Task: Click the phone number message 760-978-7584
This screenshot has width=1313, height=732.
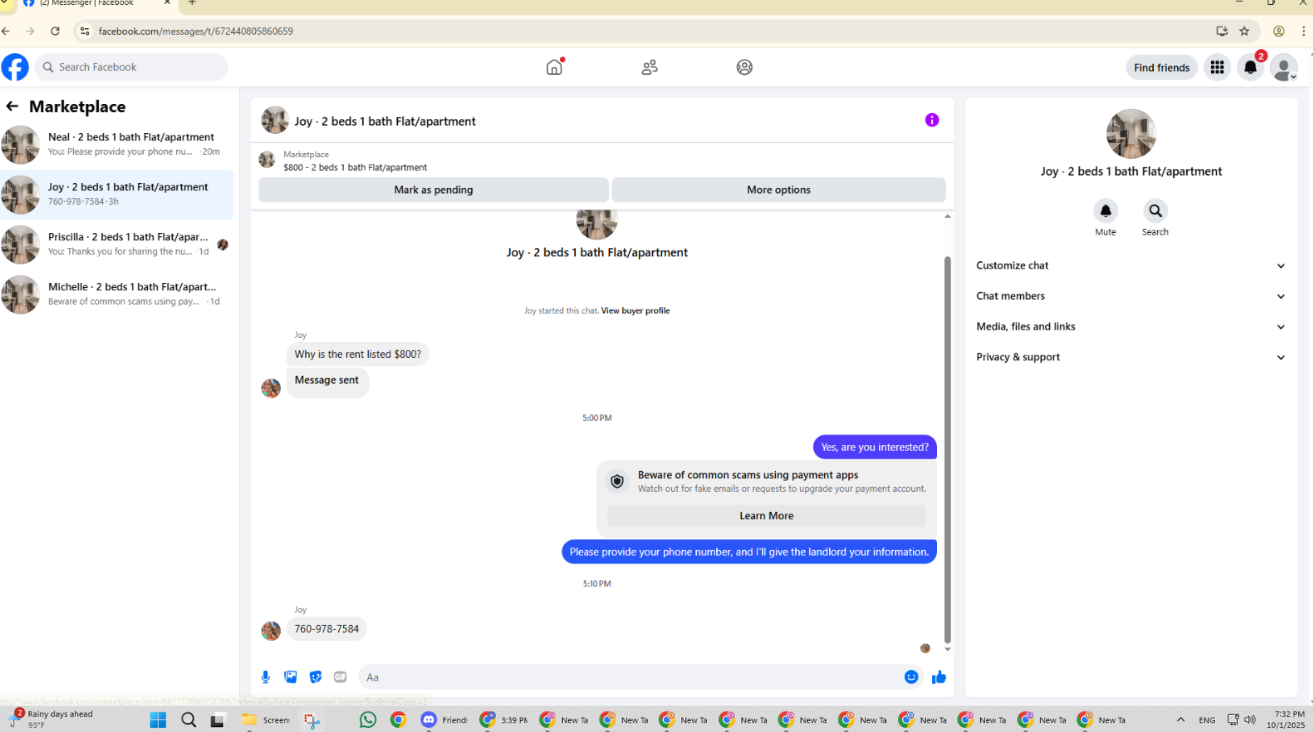Action: pyautogui.click(x=327, y=629)
